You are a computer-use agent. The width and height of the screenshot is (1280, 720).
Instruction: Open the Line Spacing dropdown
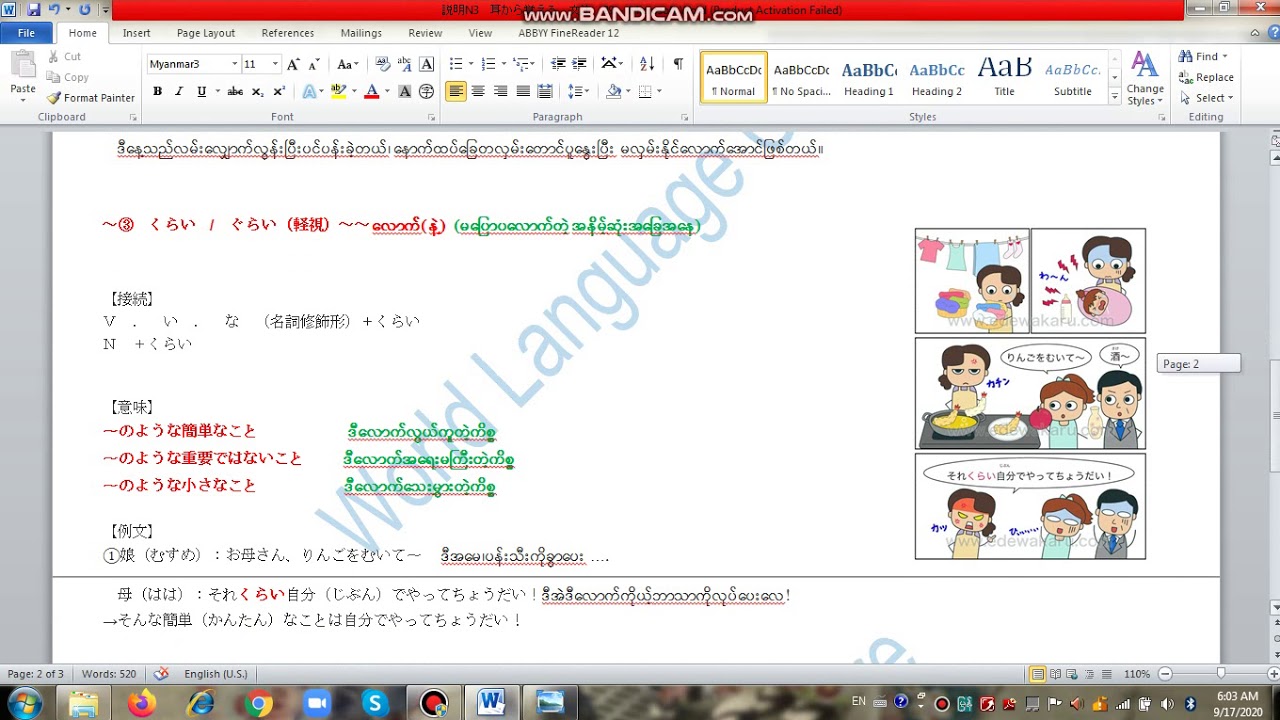pyautogui.click(x=578, y=91)
